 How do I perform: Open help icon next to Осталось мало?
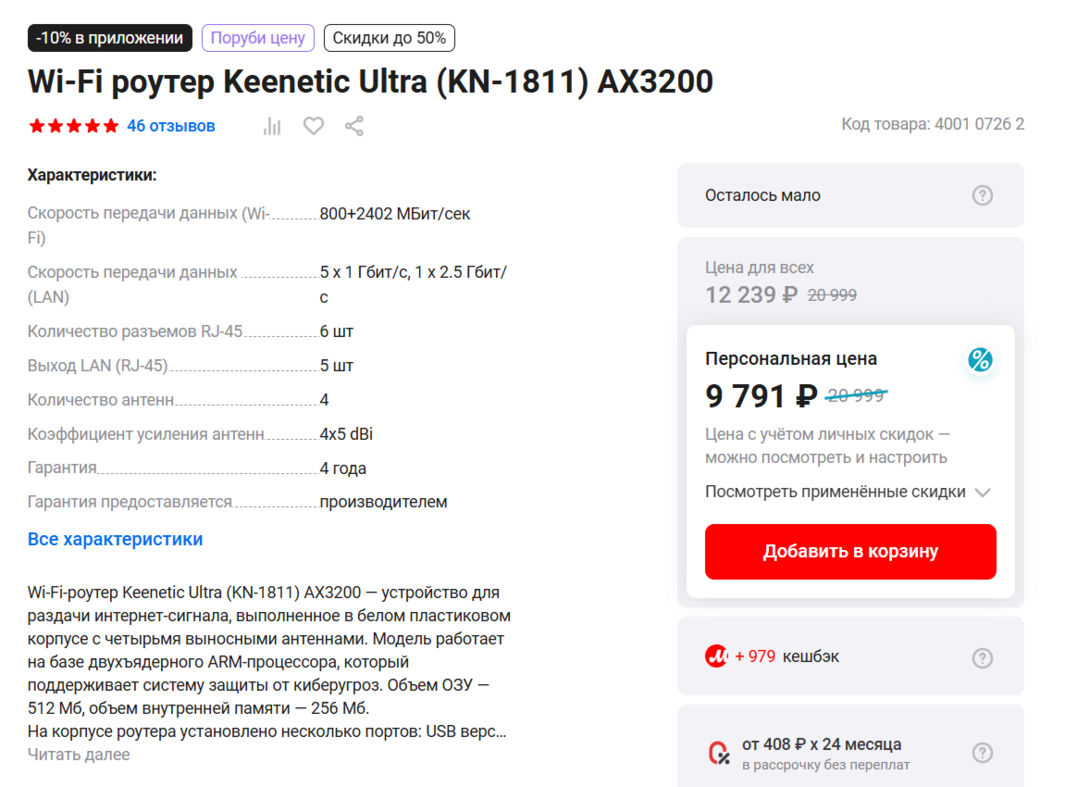tap(982, 195)
